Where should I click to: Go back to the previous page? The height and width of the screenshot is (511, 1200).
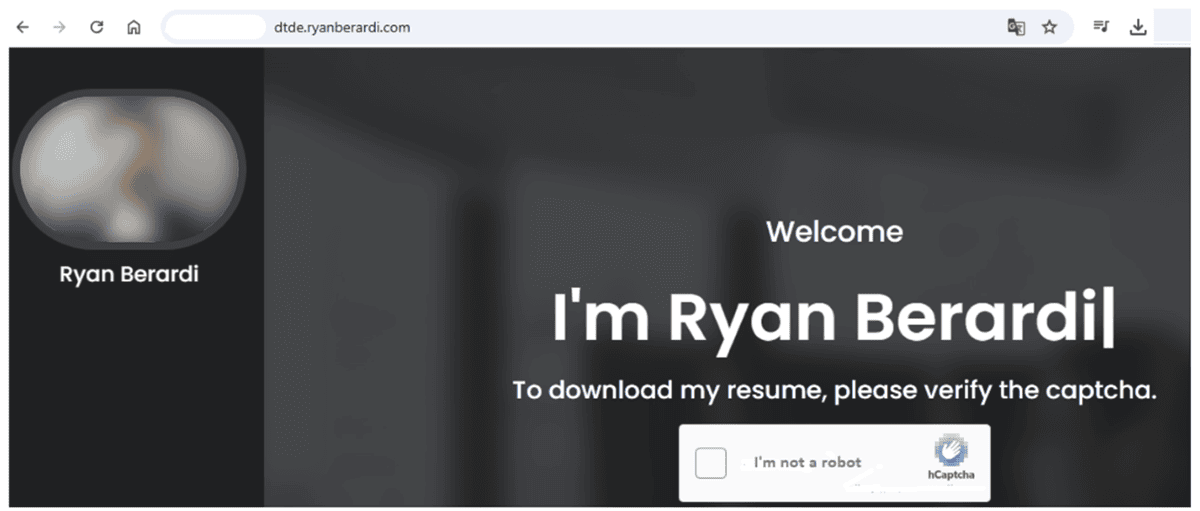click(23, 28)
